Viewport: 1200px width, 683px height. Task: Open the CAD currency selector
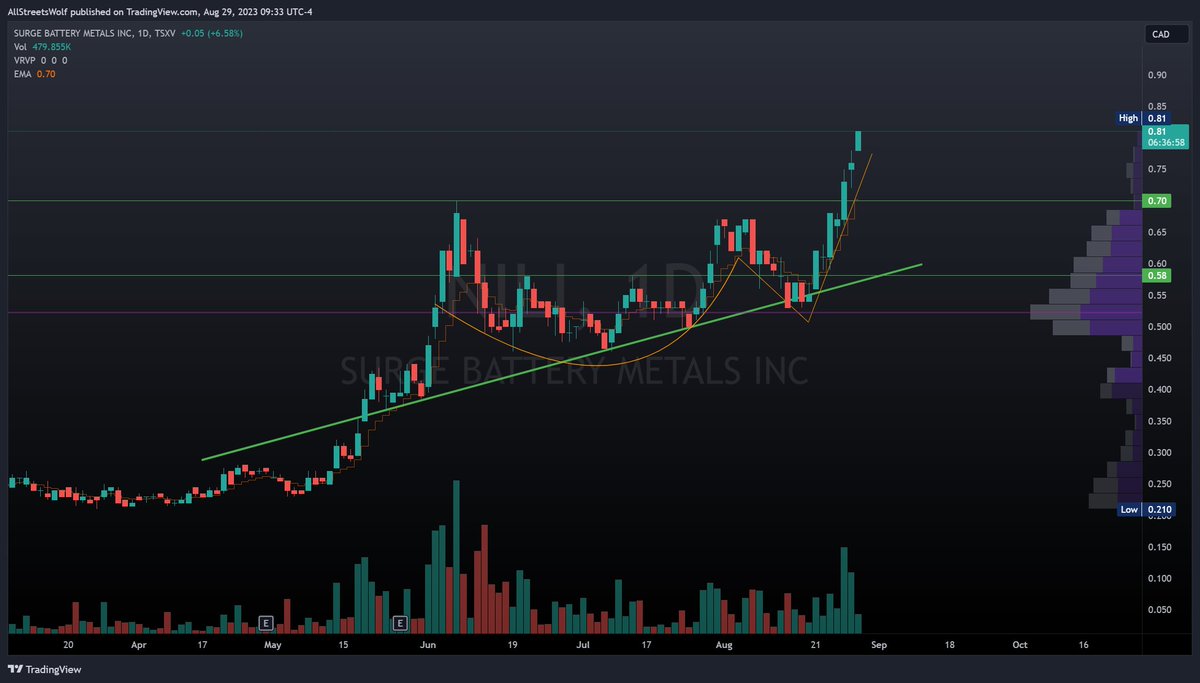(1165, 35)
